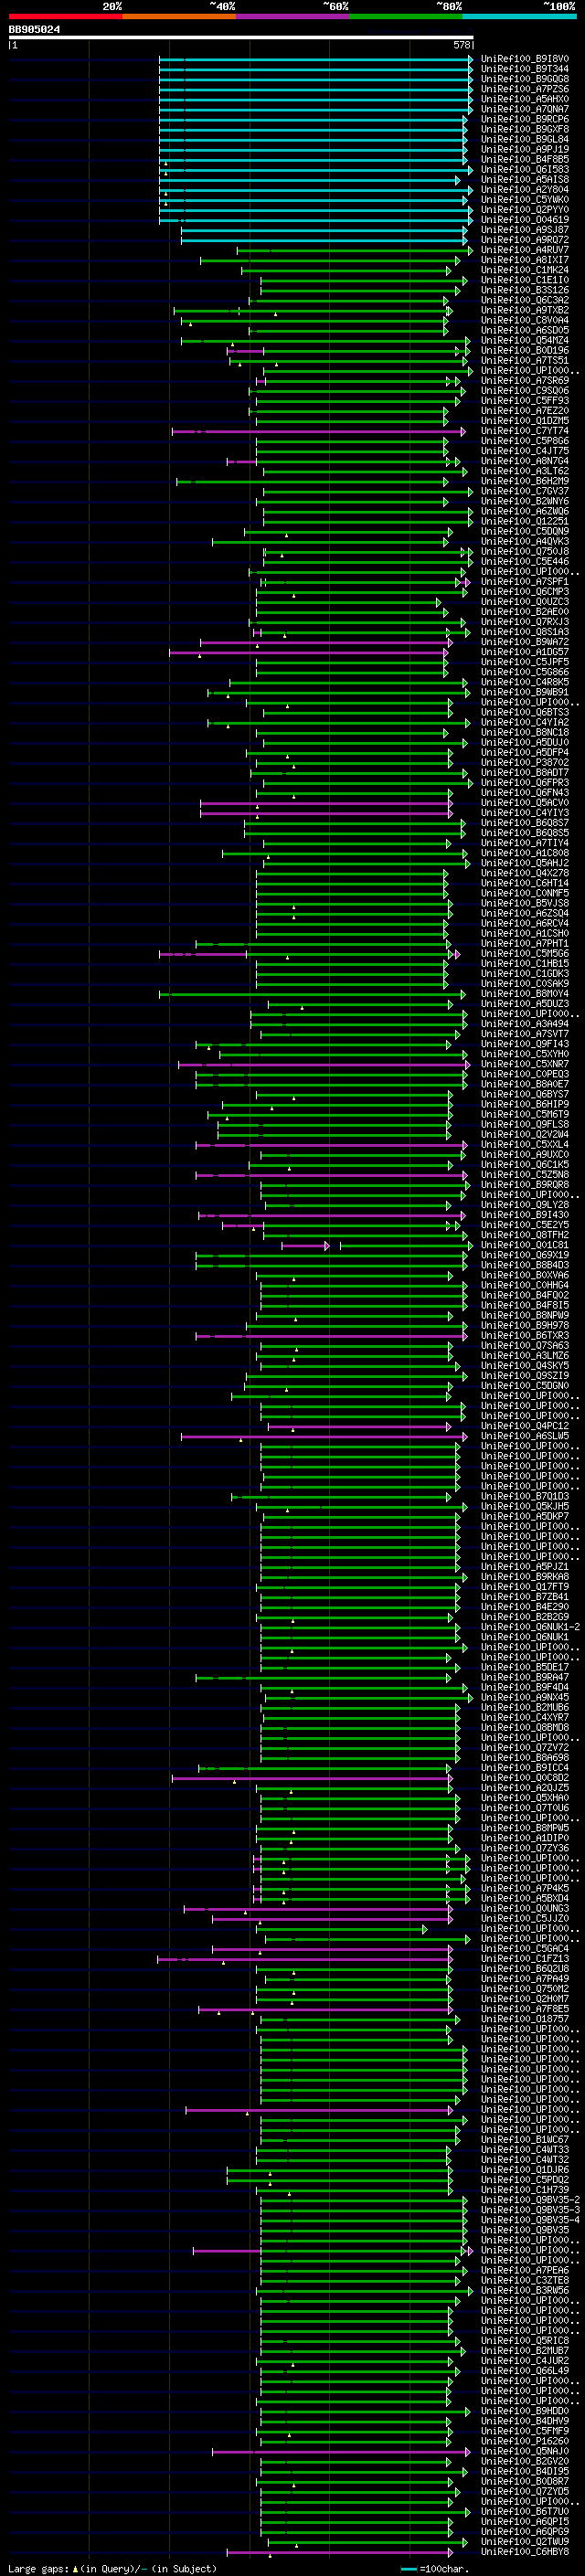The image size is (585, 2576).
Task: Select the UniRef100_Q7RXJ3 label
Action: pos(525,622)
